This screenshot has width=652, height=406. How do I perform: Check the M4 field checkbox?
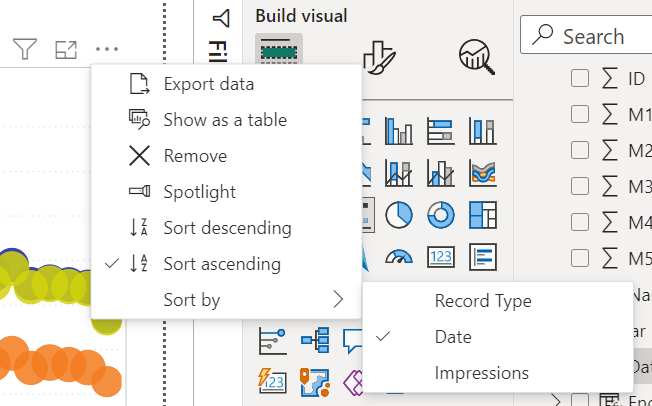(580, 222)
